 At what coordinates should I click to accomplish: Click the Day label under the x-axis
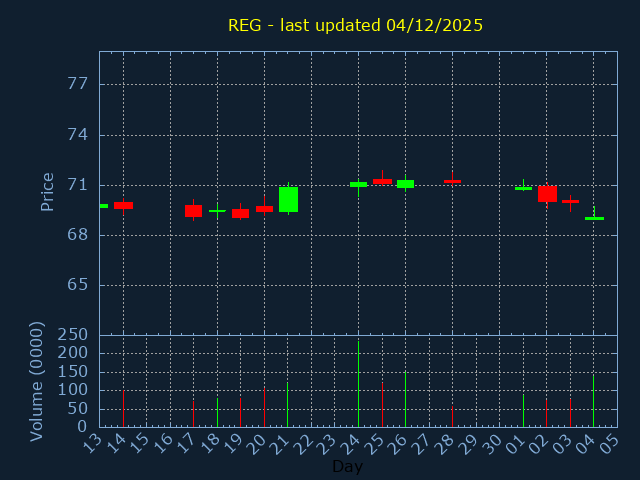pos(347,466)
